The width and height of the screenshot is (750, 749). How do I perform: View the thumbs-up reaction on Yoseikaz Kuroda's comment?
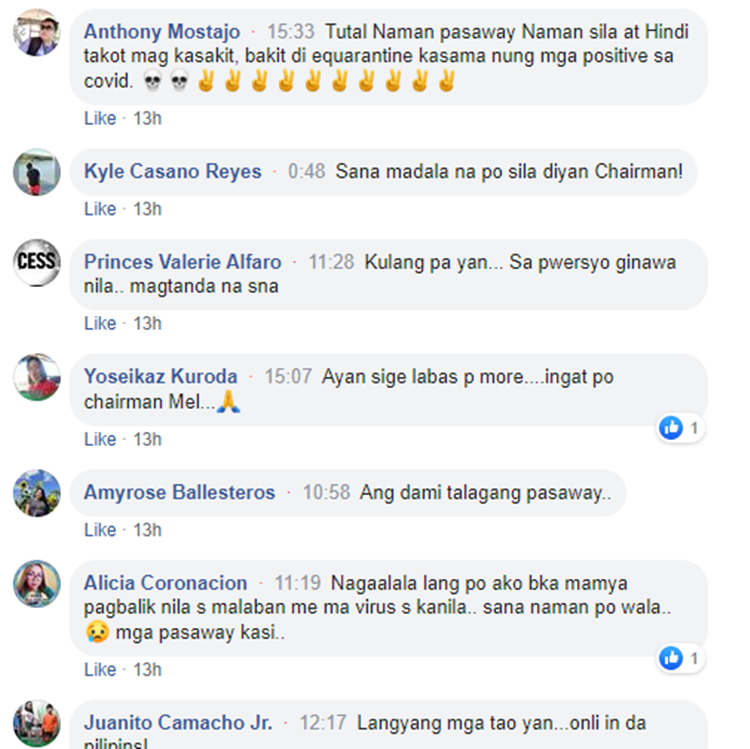tap(679, 428)
